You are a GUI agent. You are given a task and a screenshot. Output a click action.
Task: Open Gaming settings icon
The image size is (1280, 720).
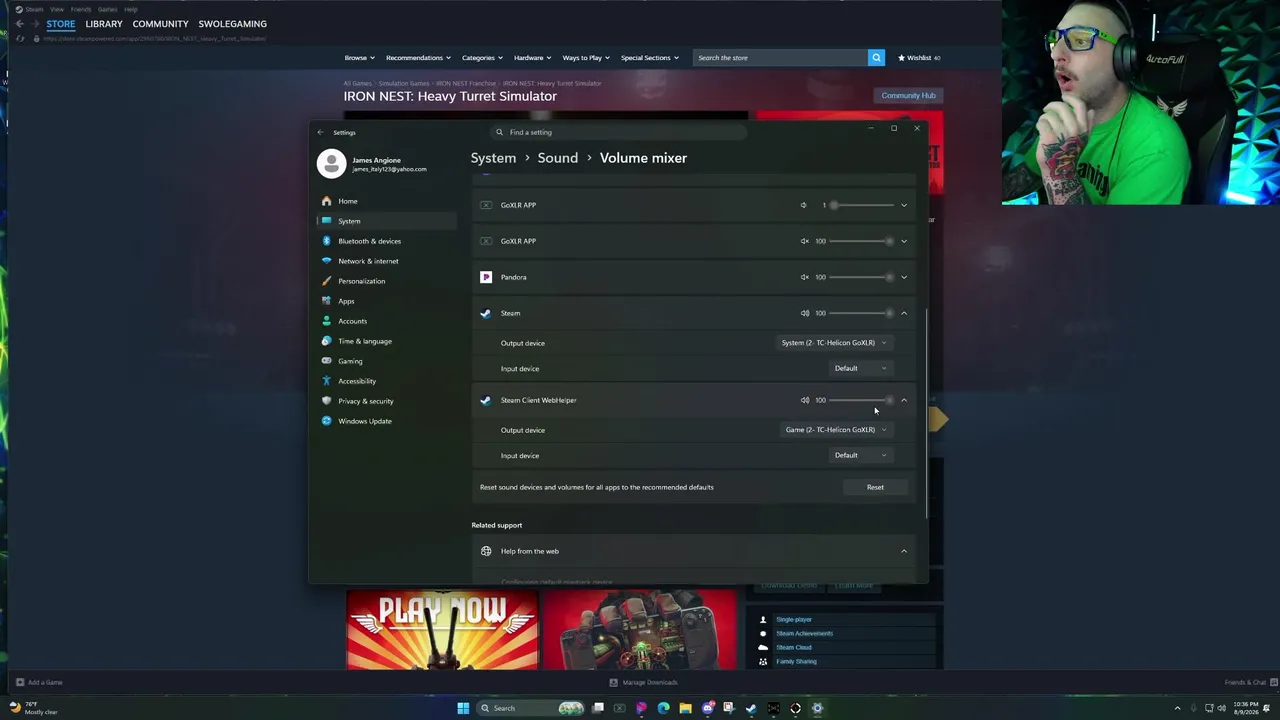point(327,361)
